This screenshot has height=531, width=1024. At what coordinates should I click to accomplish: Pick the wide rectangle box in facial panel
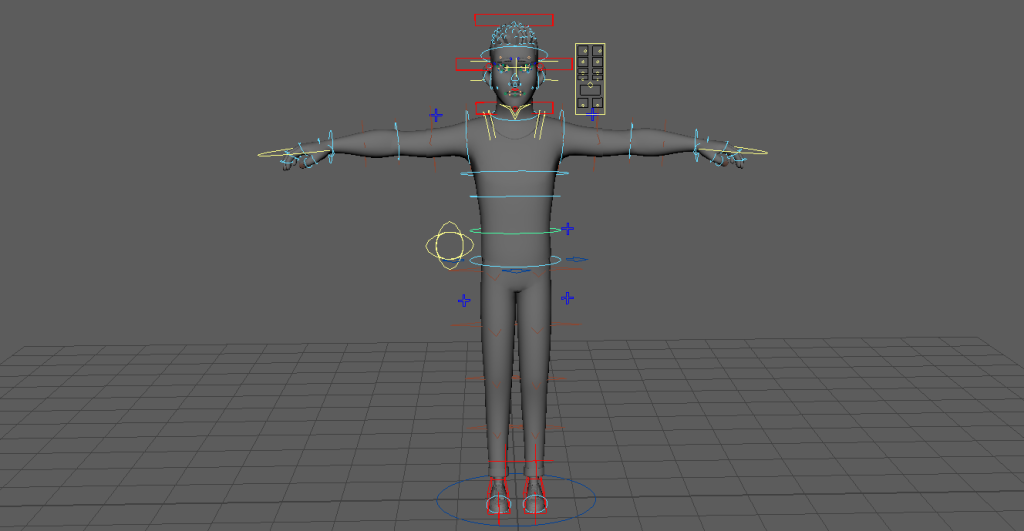tap(590, 89)
